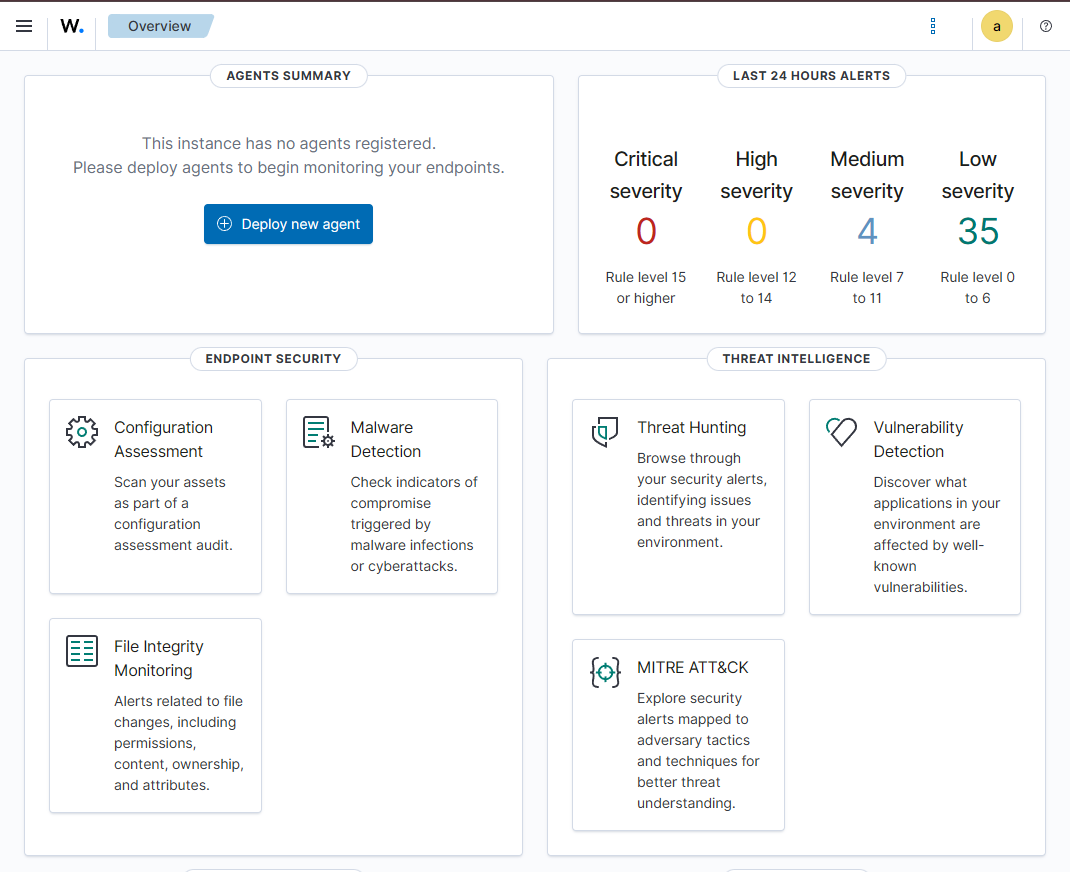
Task: Click the Deploy new agent button
Action: coord(288,224)
